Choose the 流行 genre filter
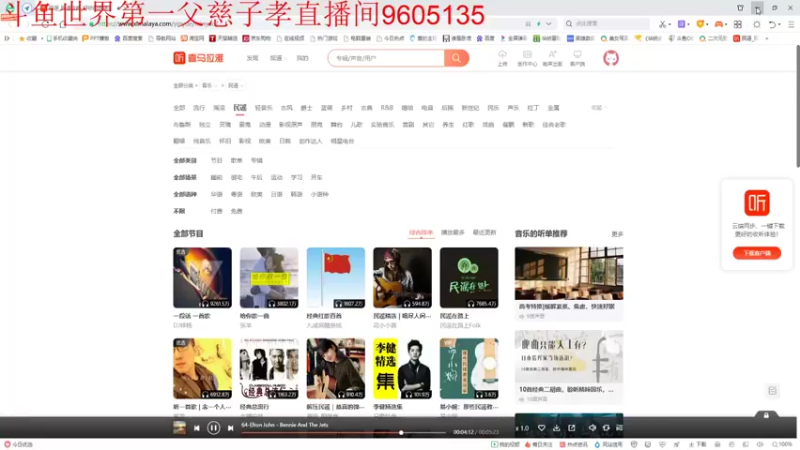800x450 pixels. (199, 108)
